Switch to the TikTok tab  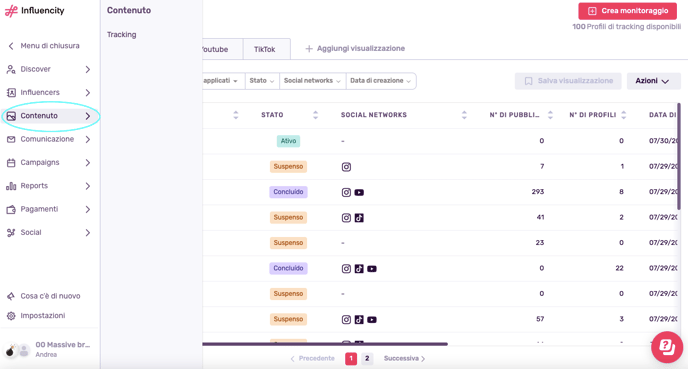point(265,49)
